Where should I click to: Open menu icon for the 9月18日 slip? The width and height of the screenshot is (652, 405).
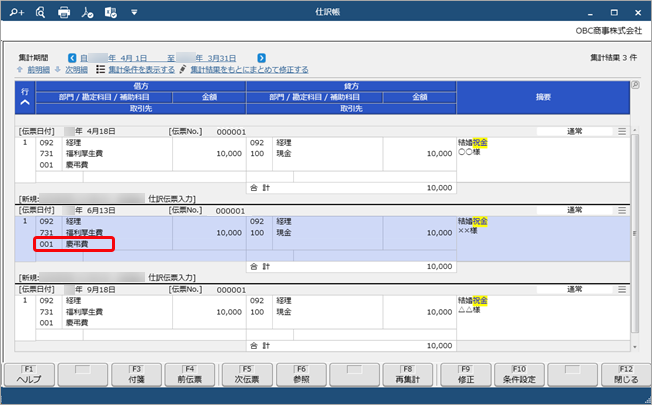pyautogui.click(x=622, y=289)
